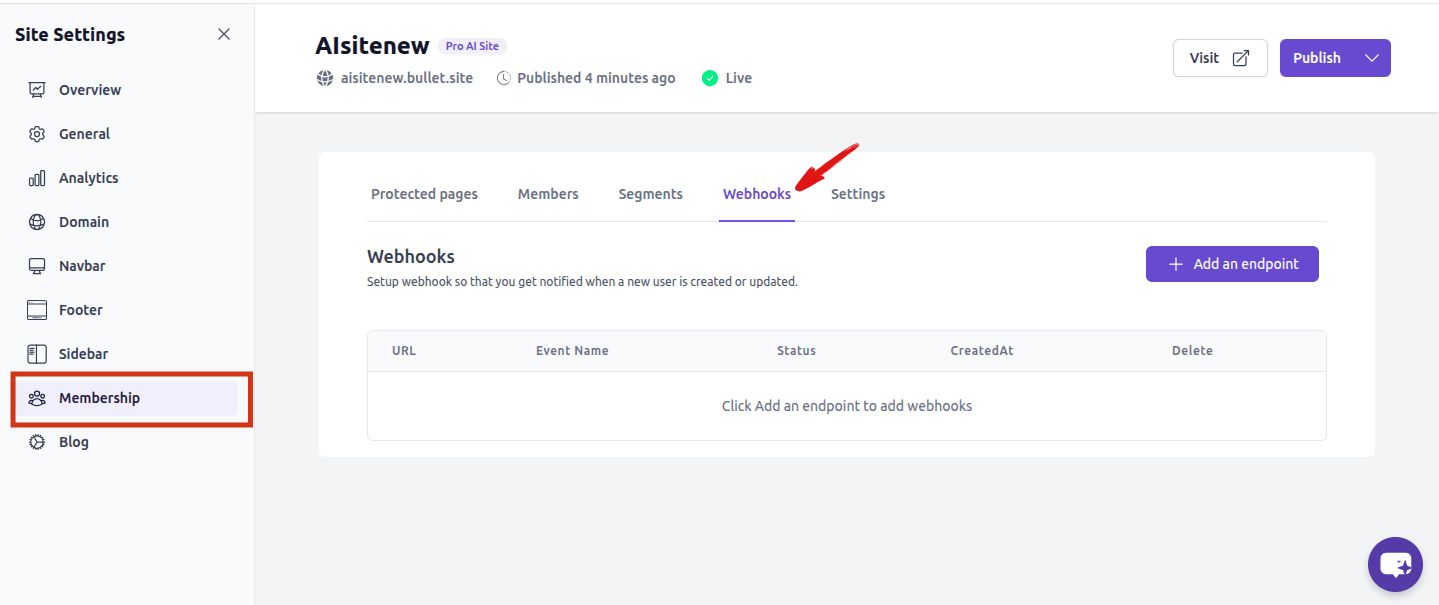Click the General gear icon
The height and width of the screenshot is (605, 1439).
[37, 134]
